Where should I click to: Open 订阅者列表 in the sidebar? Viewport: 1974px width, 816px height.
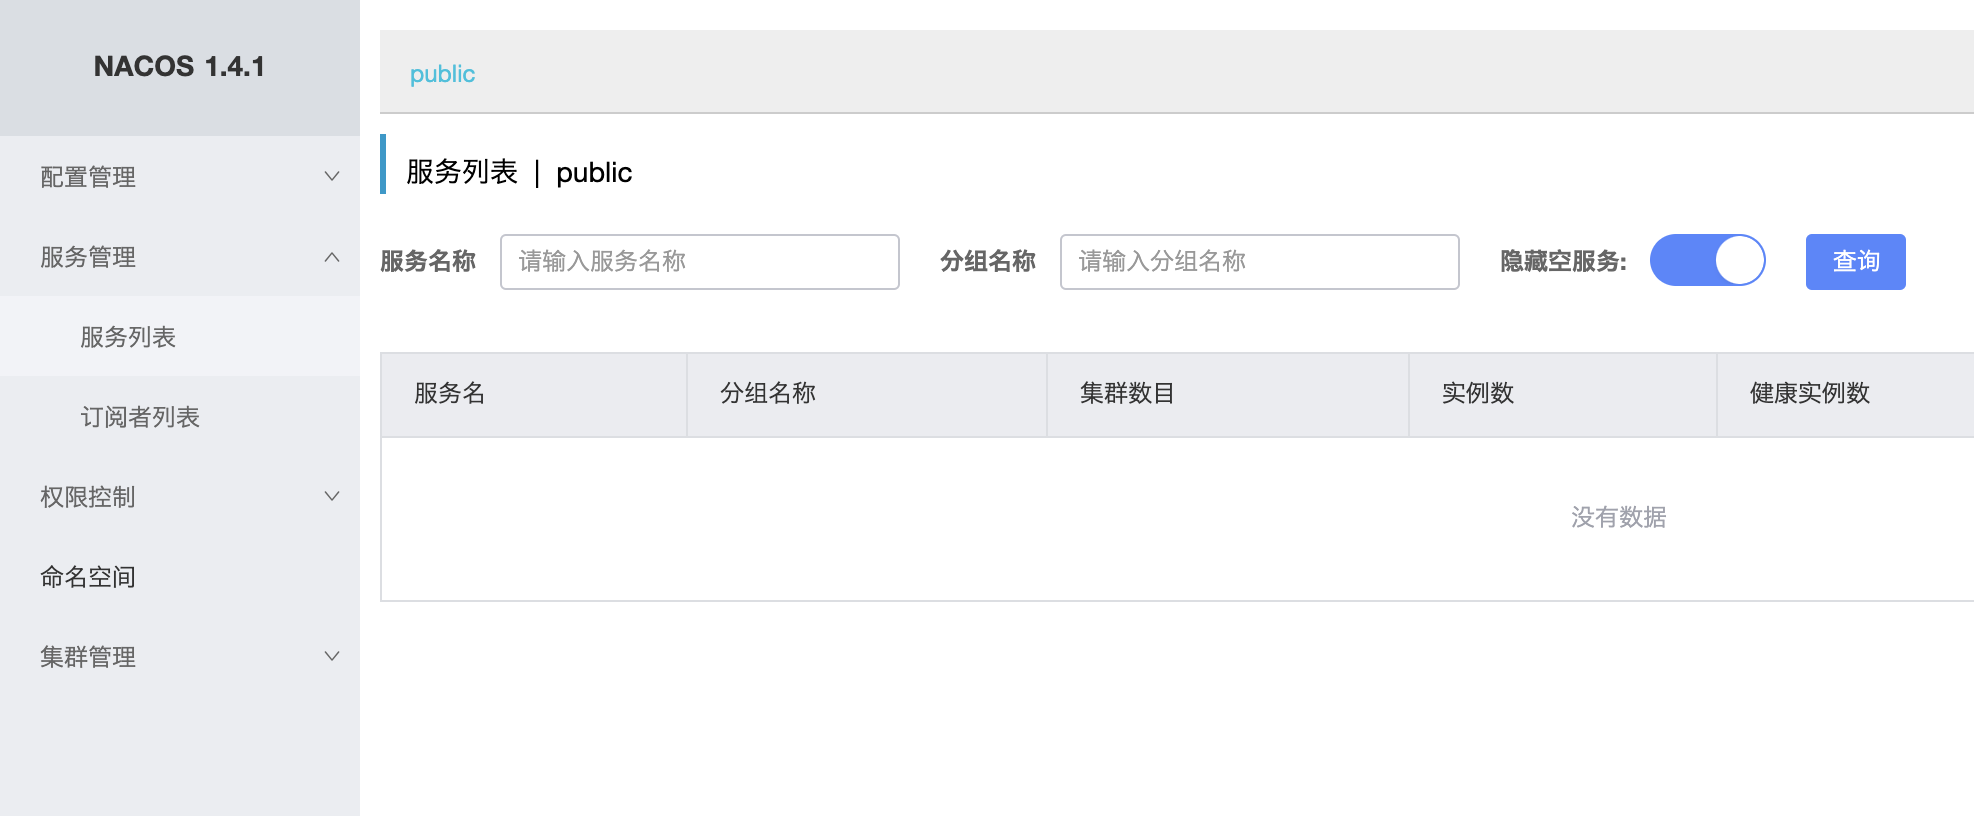click(140, 417)
